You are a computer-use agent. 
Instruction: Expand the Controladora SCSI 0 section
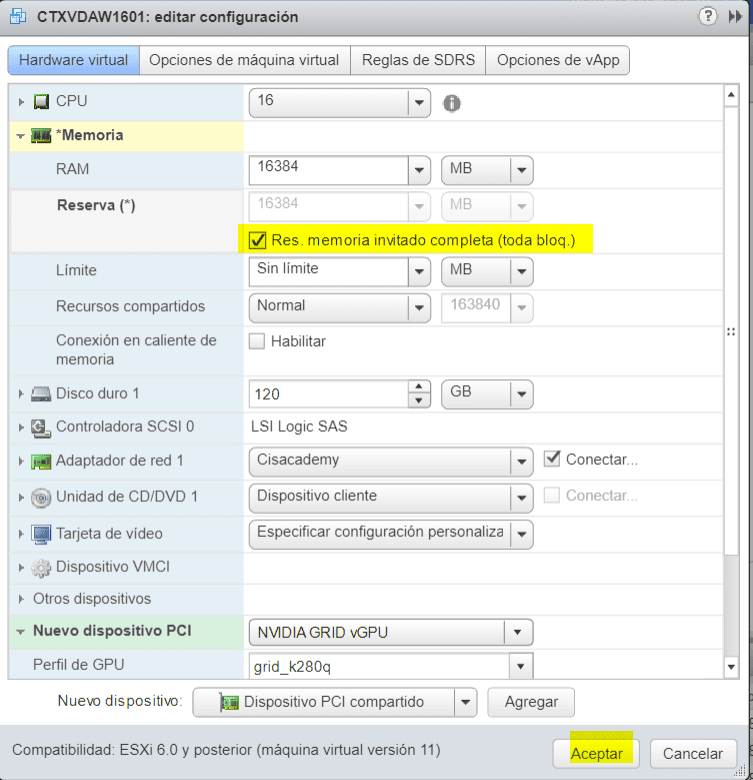point(21,427)
